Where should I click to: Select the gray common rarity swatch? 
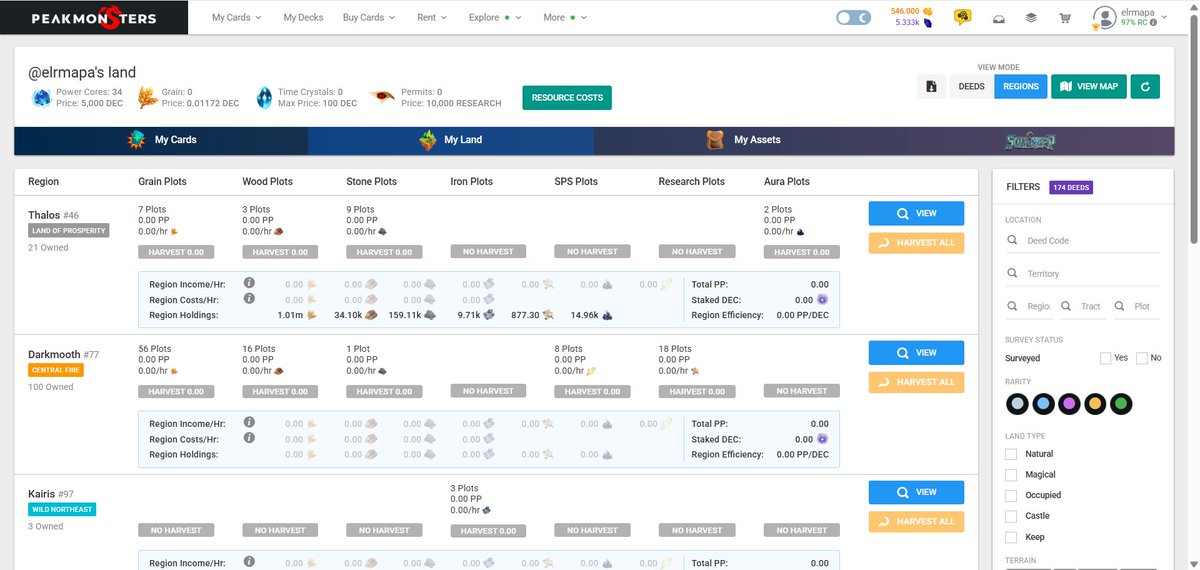coord(1017,405)
